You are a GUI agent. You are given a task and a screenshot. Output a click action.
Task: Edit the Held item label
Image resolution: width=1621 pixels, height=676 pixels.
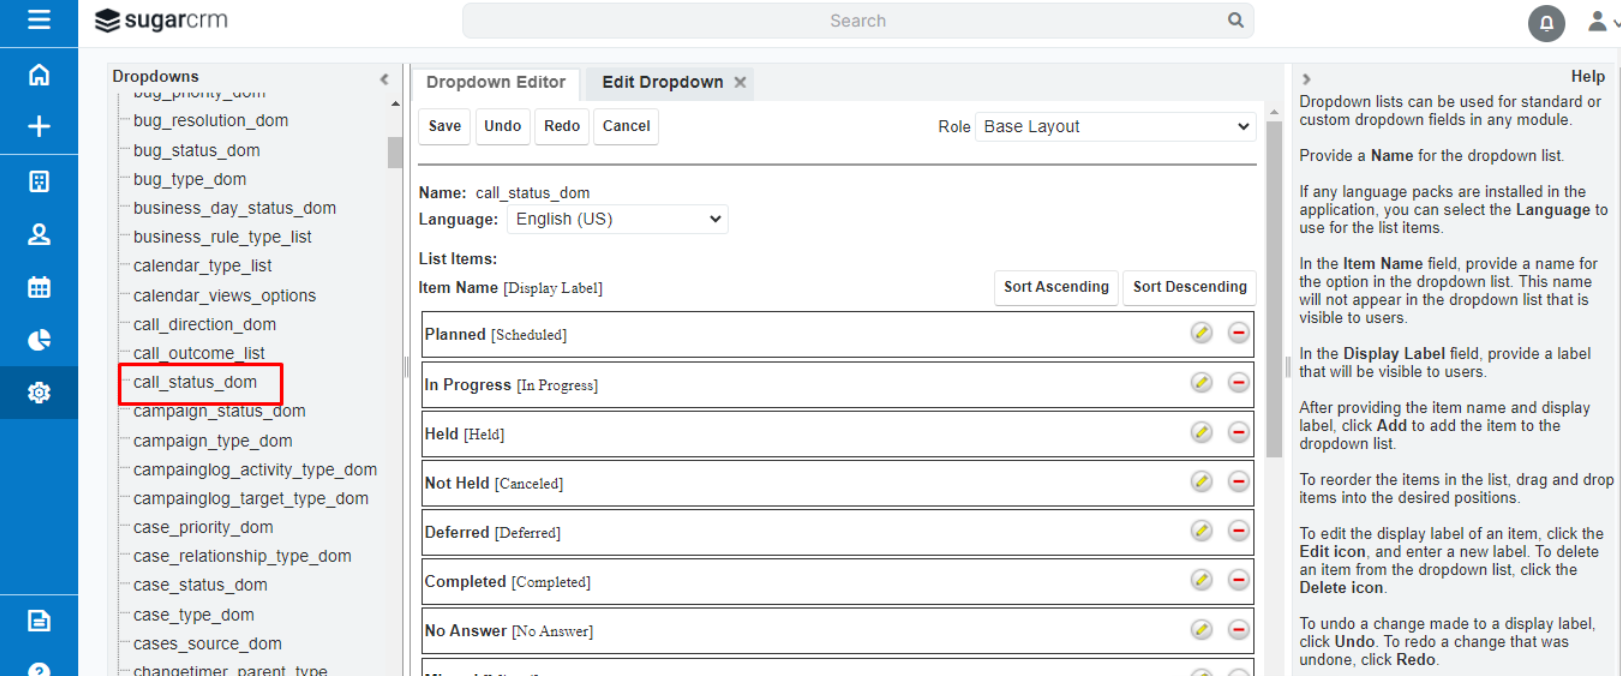(1202, 432)
